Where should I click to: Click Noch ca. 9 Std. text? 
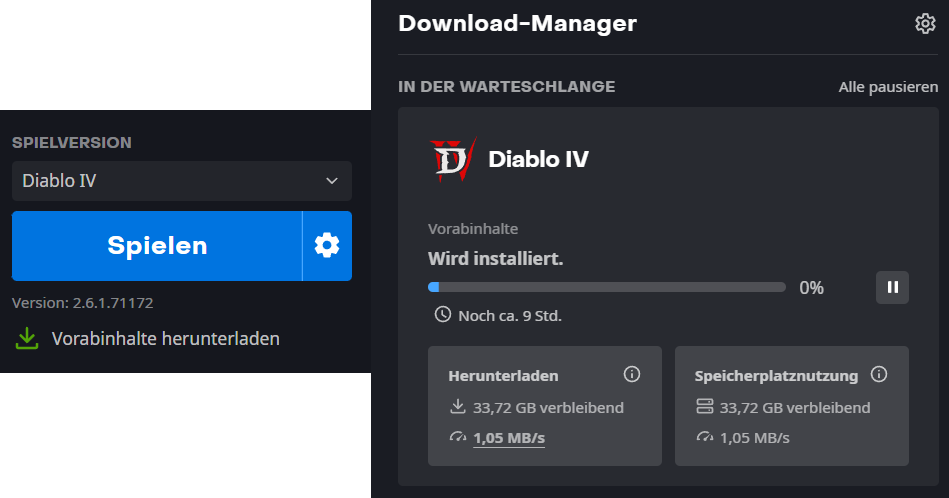[x=510, y=316]
